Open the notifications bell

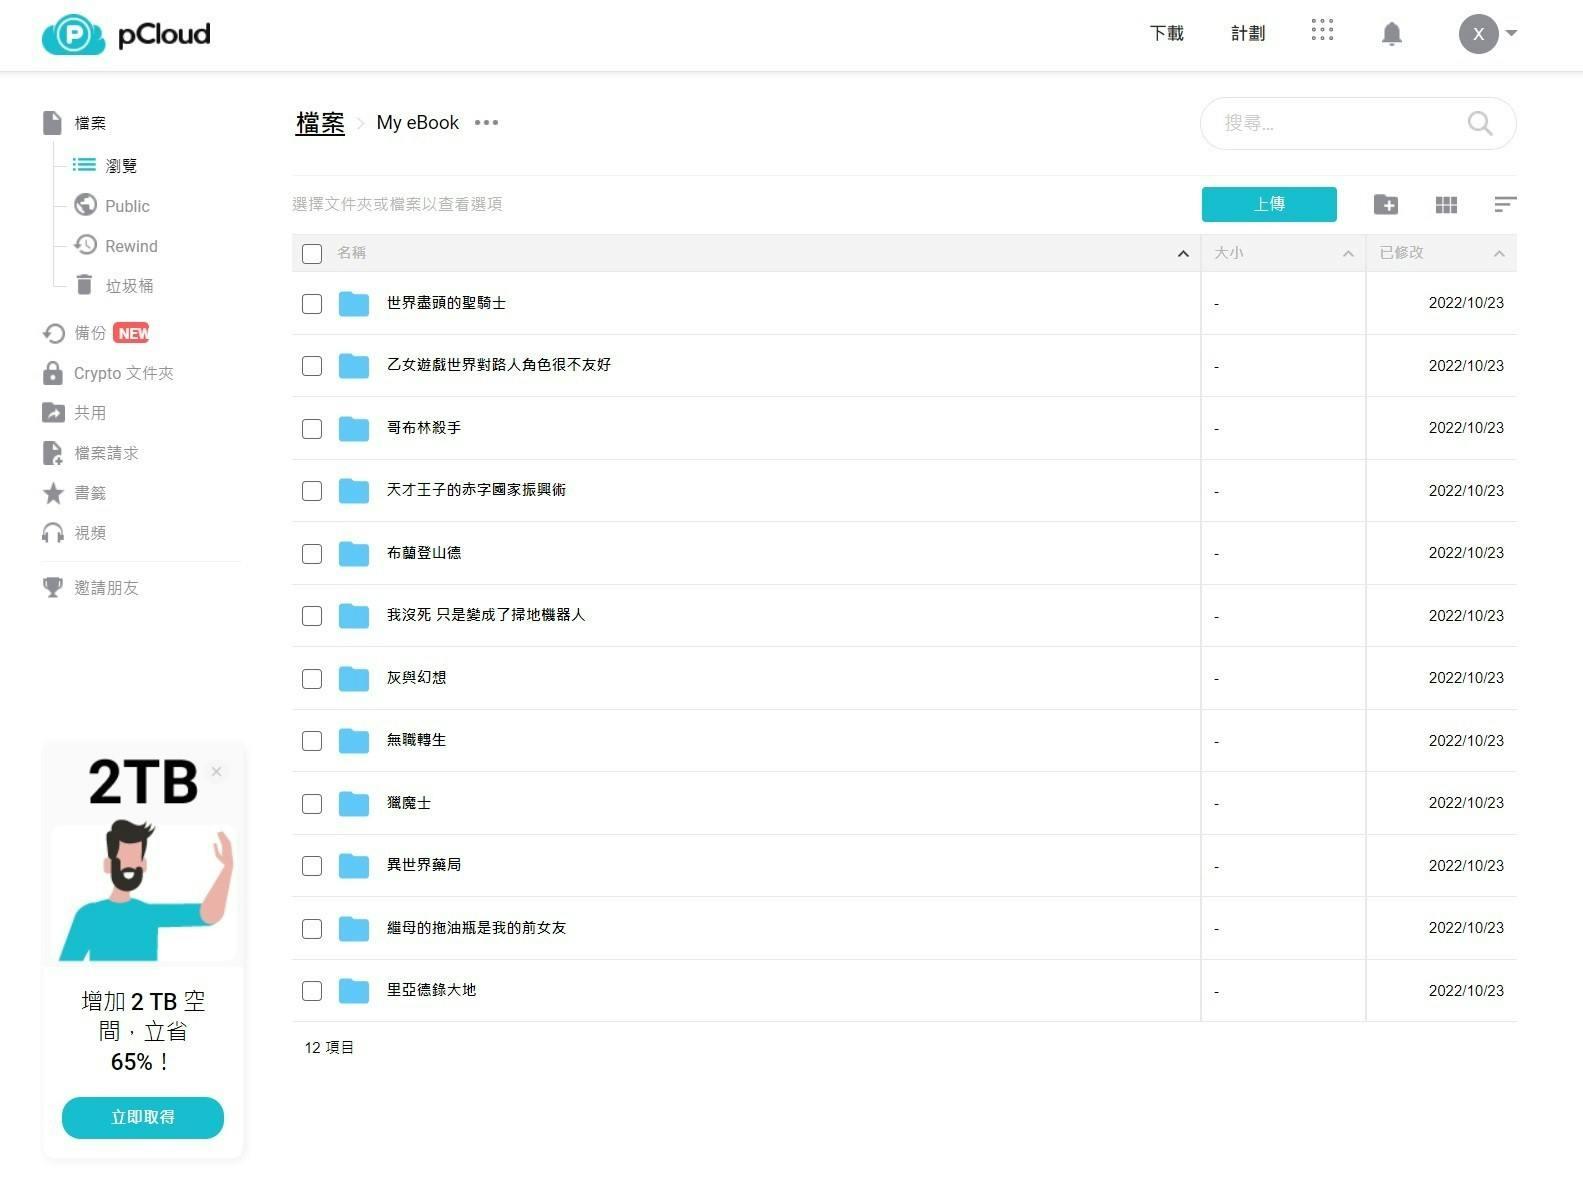[x=1391, y=34]
